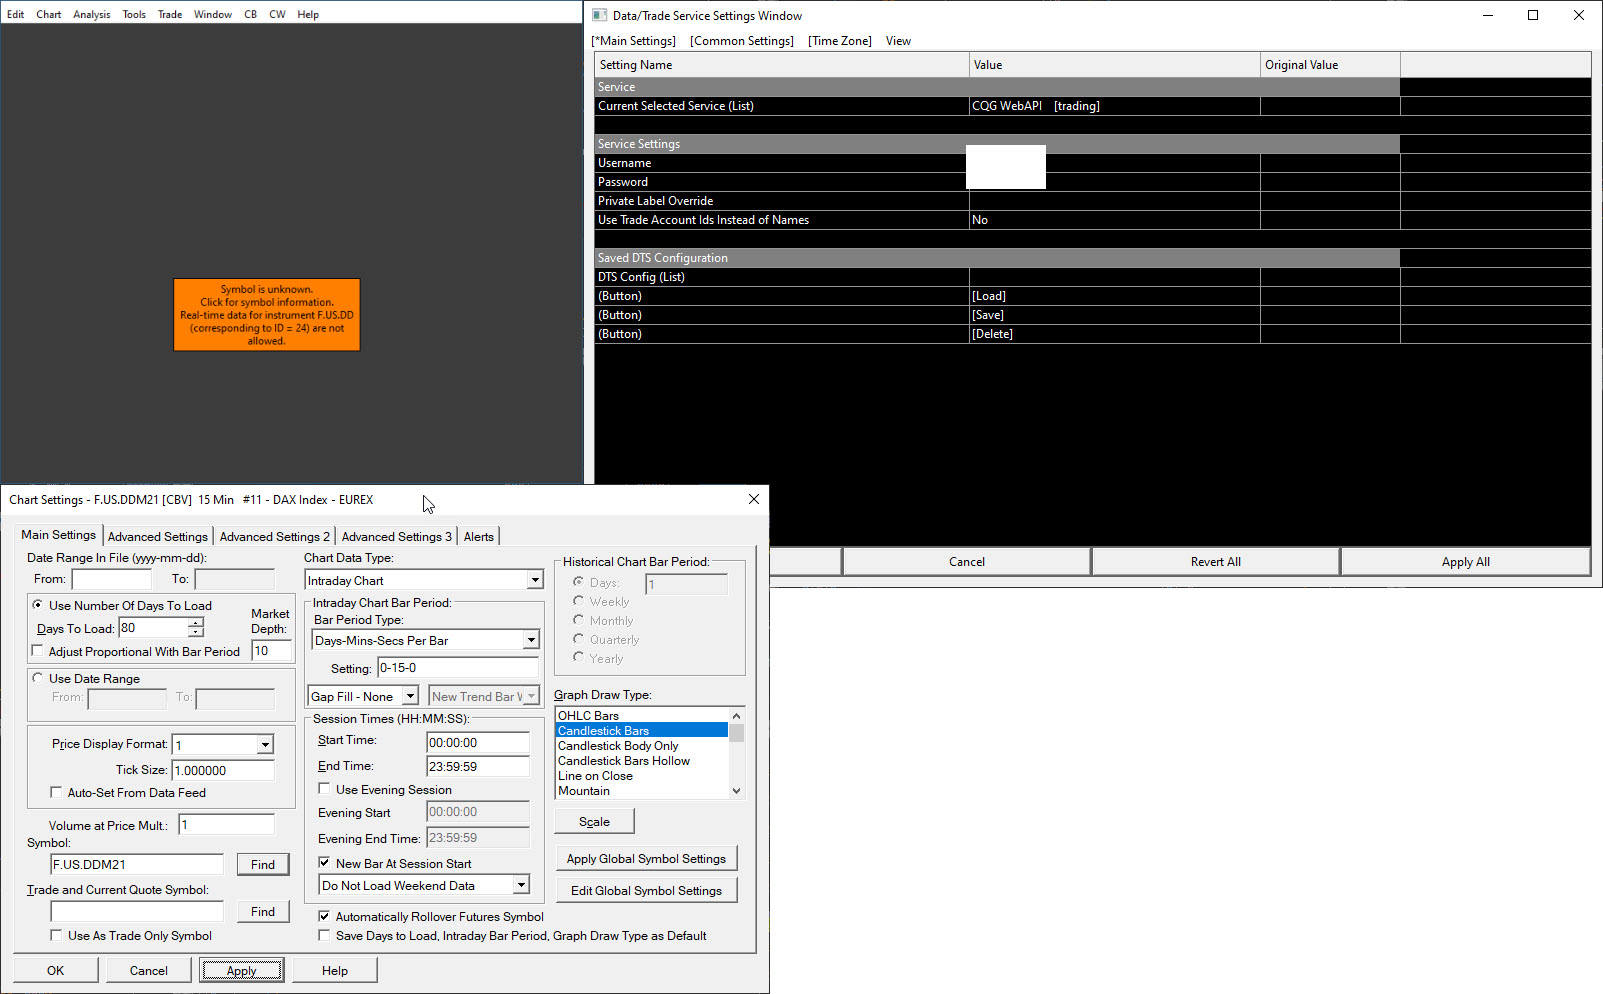Select Candlestick Bars Hollow in list
This screenshot has width=1603, height=994.
[624, 761]
